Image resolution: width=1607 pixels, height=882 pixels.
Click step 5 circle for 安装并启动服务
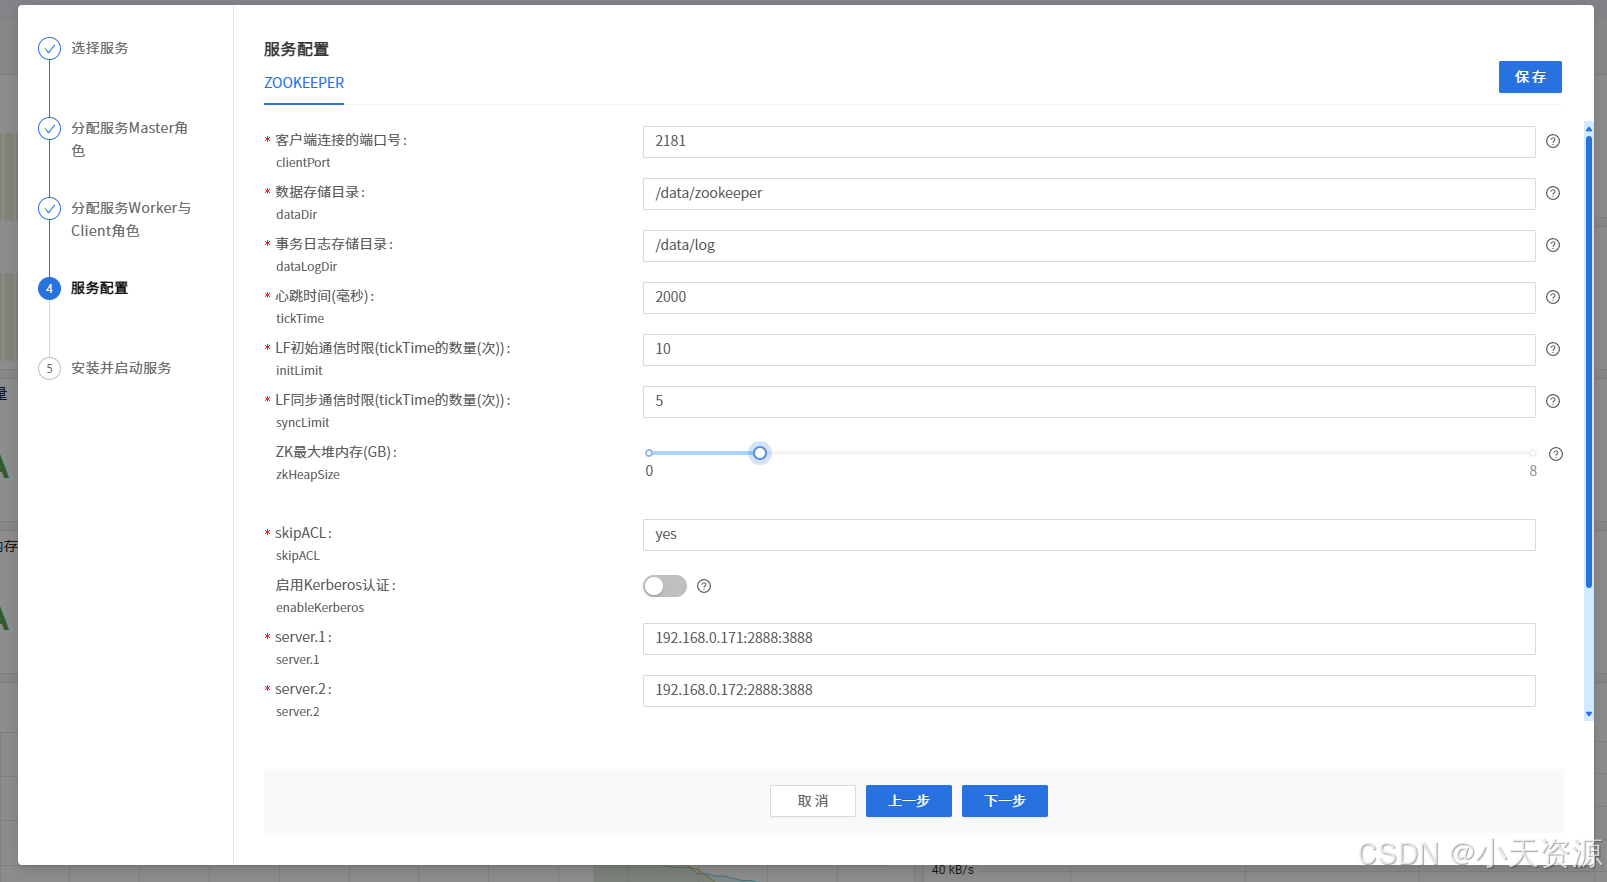(x=49, y=368)
